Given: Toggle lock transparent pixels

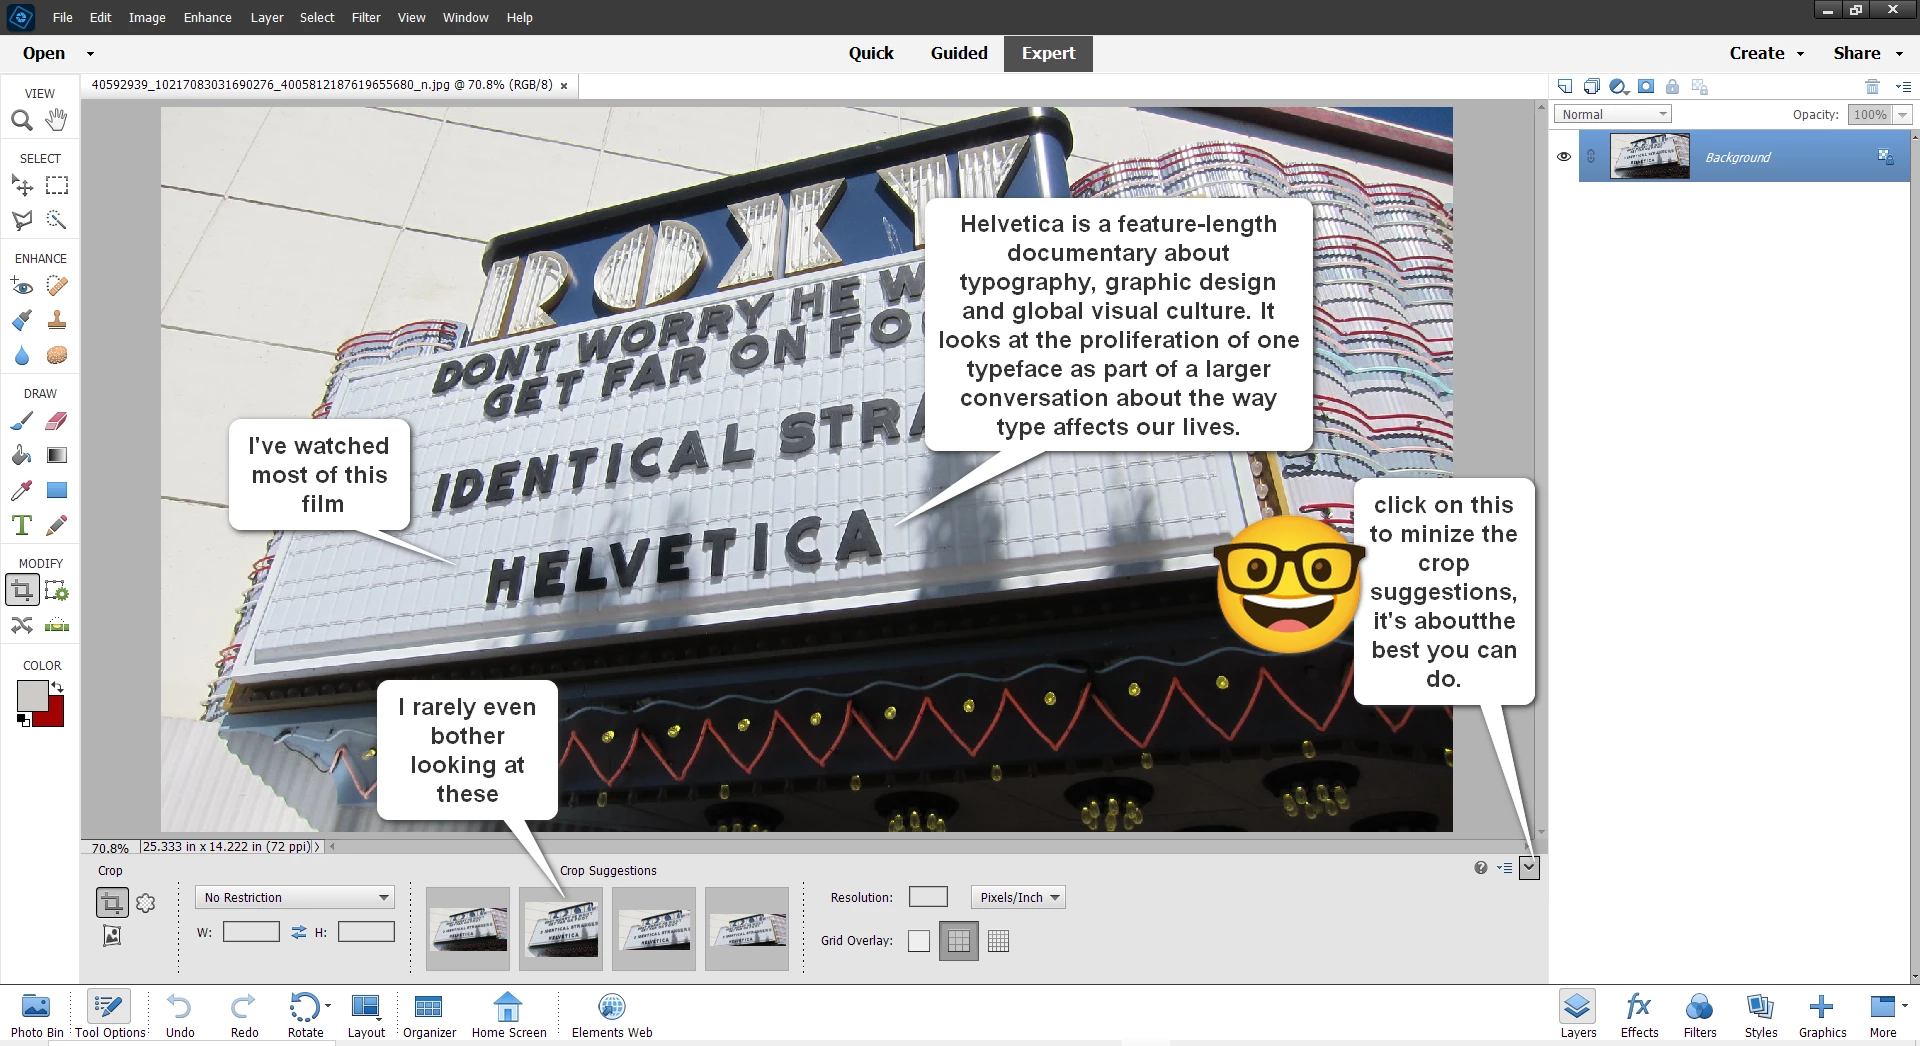Looking at the screenshot, I should (x=1699, y=87).
